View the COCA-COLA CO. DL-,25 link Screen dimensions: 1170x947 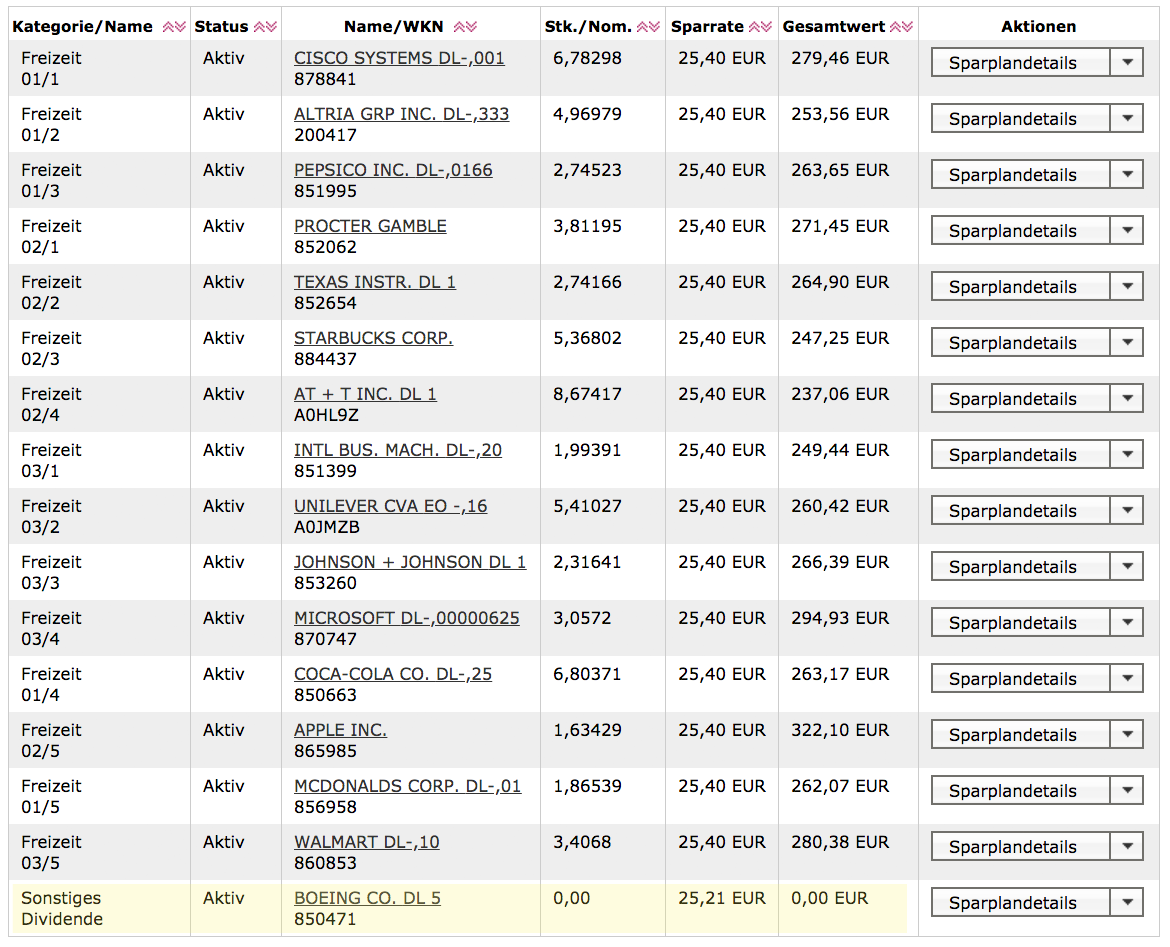tap(393, 674)
